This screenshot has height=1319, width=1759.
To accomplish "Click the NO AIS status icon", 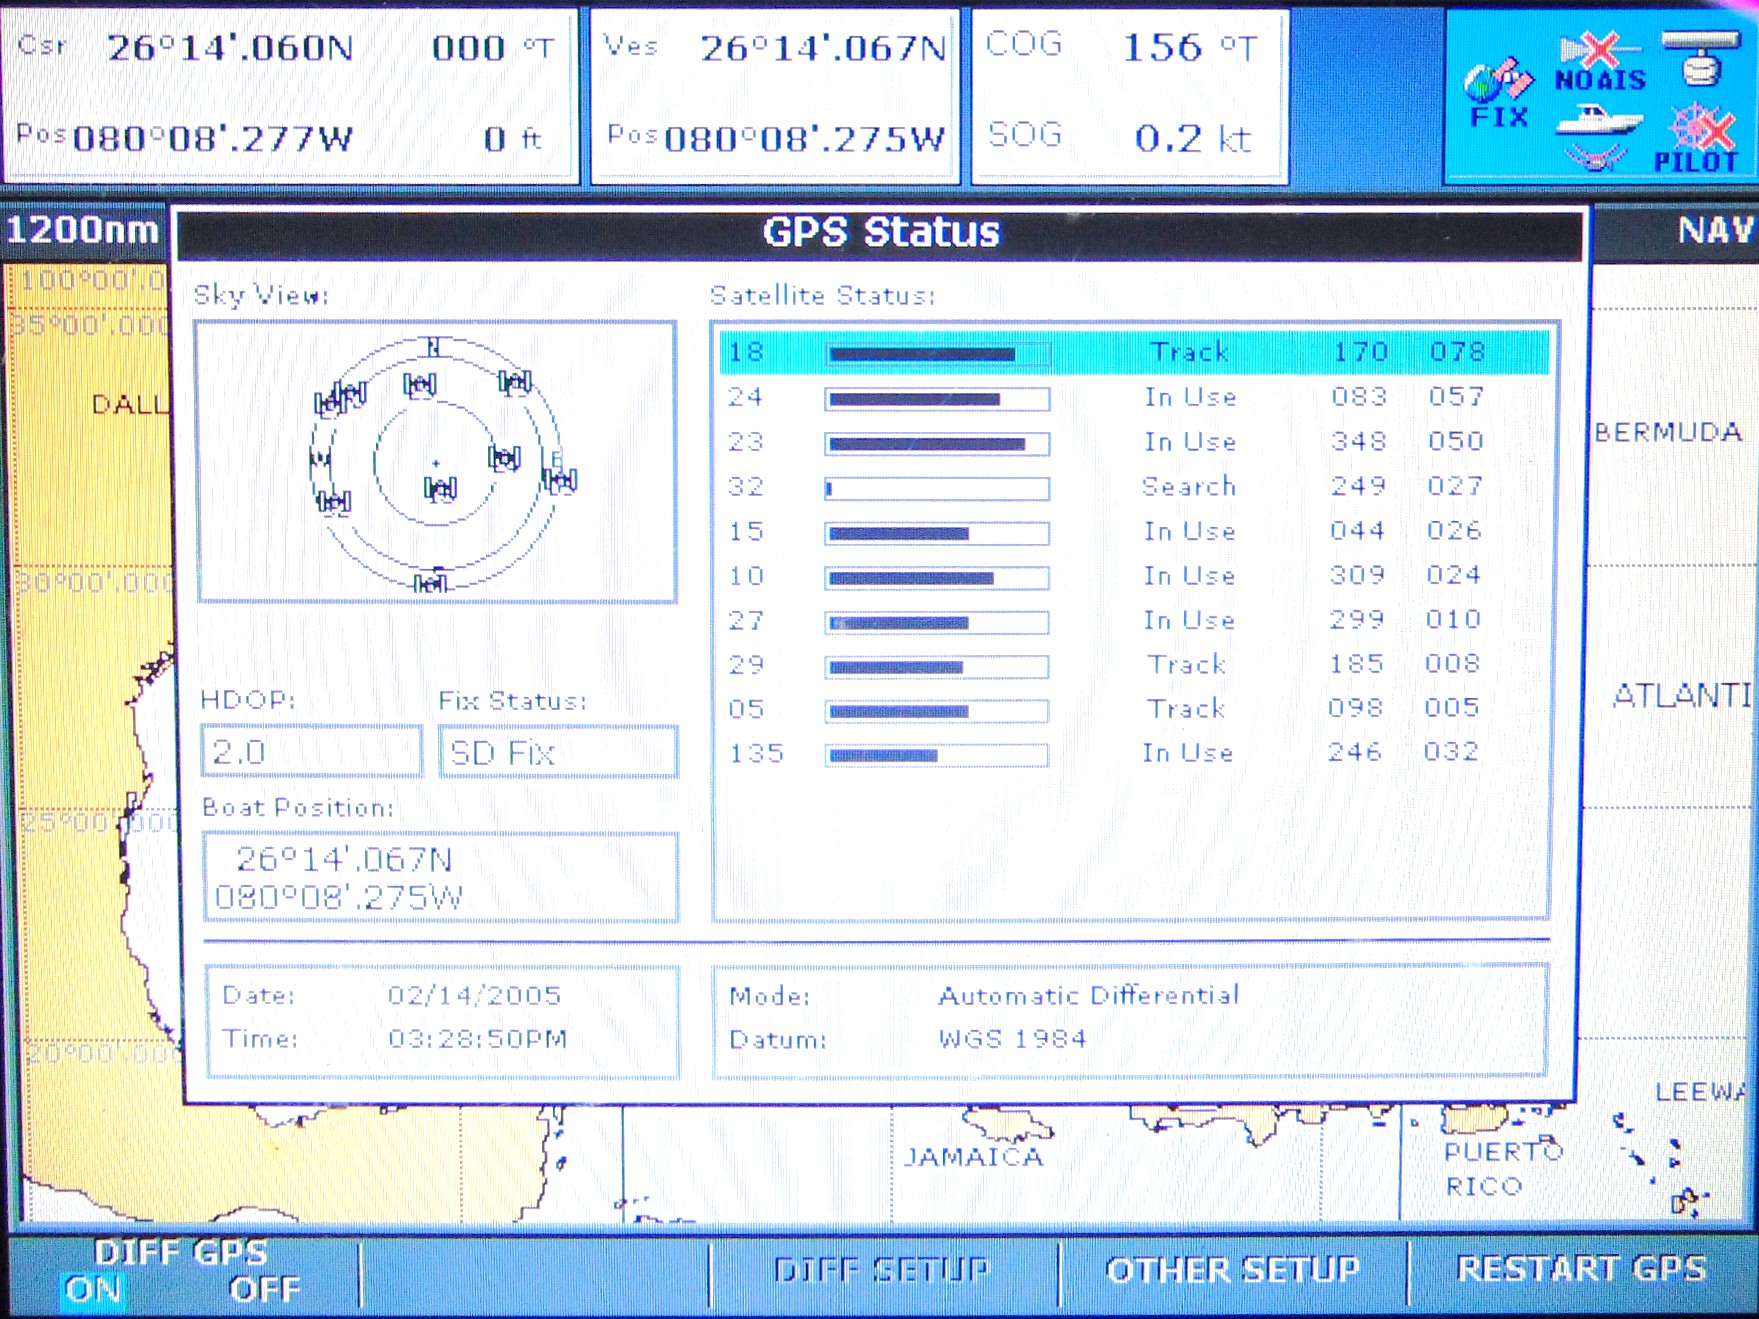I will coord(1601,62).
